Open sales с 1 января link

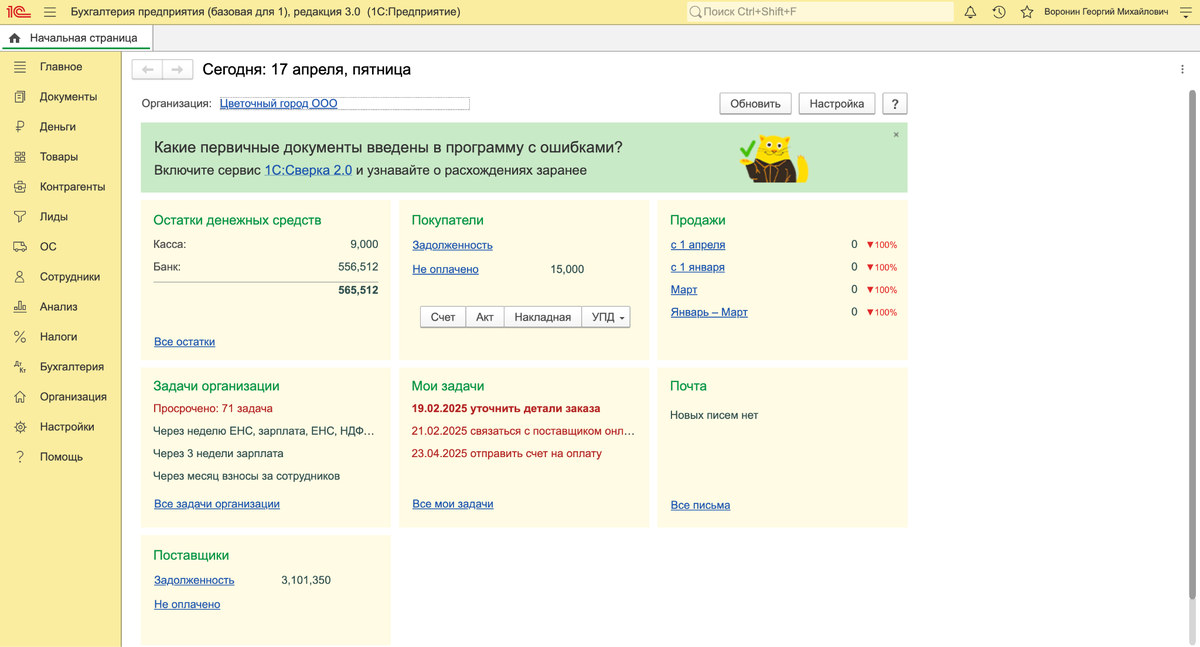(697, 267)
